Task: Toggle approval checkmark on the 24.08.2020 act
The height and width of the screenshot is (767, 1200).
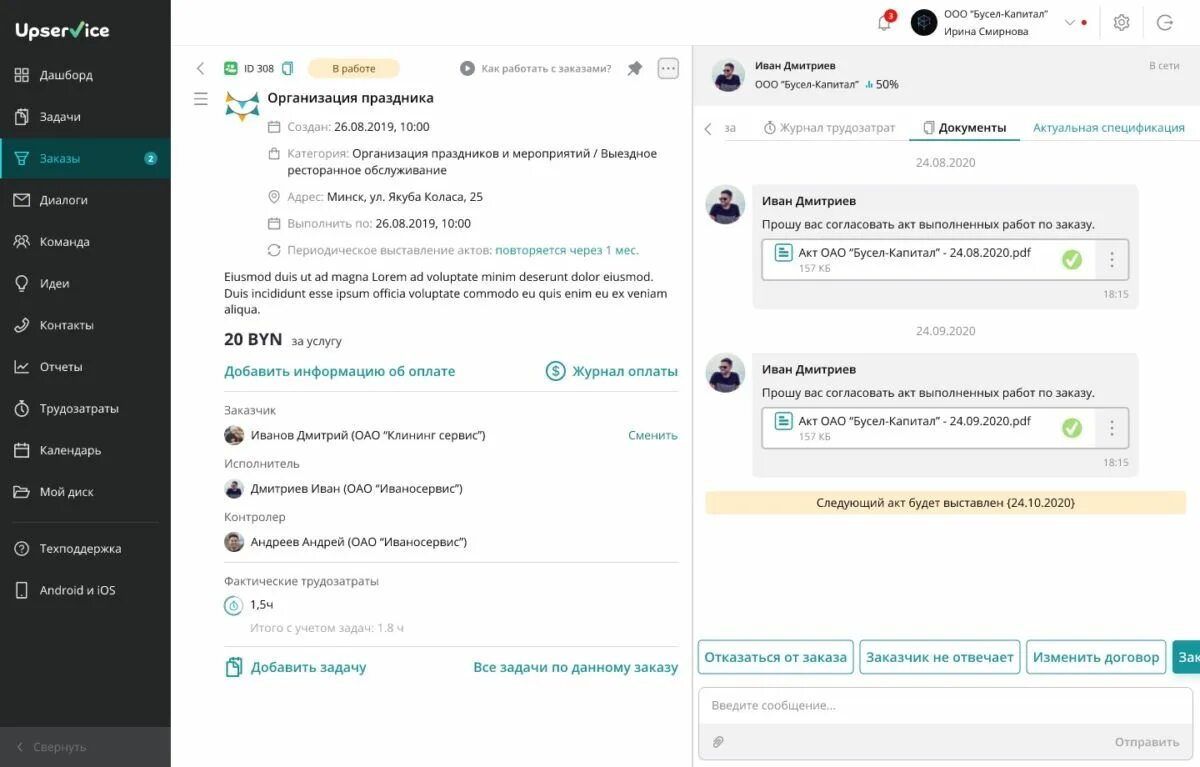Action: click(x=1072, y=259)
